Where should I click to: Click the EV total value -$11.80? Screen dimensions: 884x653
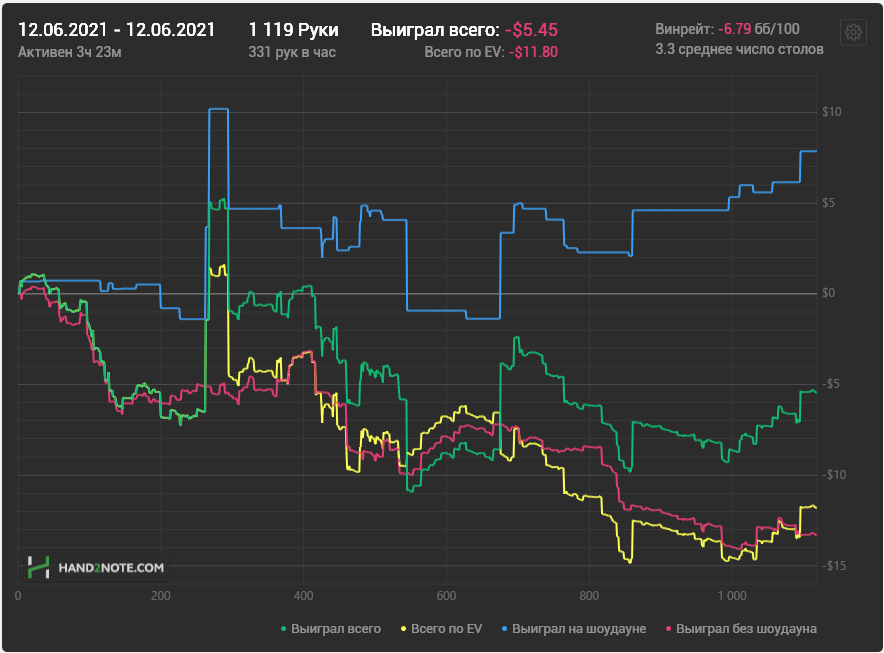[533, 52]
